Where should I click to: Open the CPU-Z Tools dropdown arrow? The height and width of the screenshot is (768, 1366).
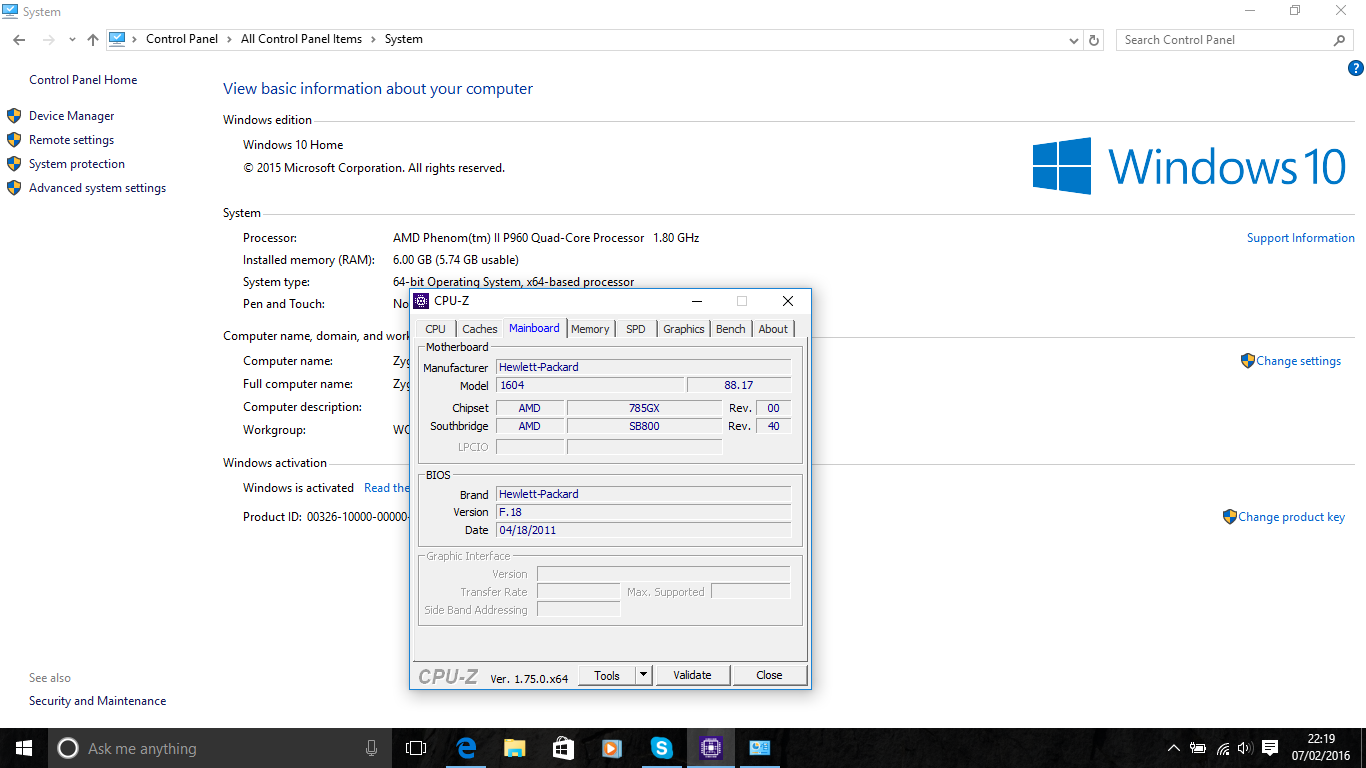pos(644,675)
